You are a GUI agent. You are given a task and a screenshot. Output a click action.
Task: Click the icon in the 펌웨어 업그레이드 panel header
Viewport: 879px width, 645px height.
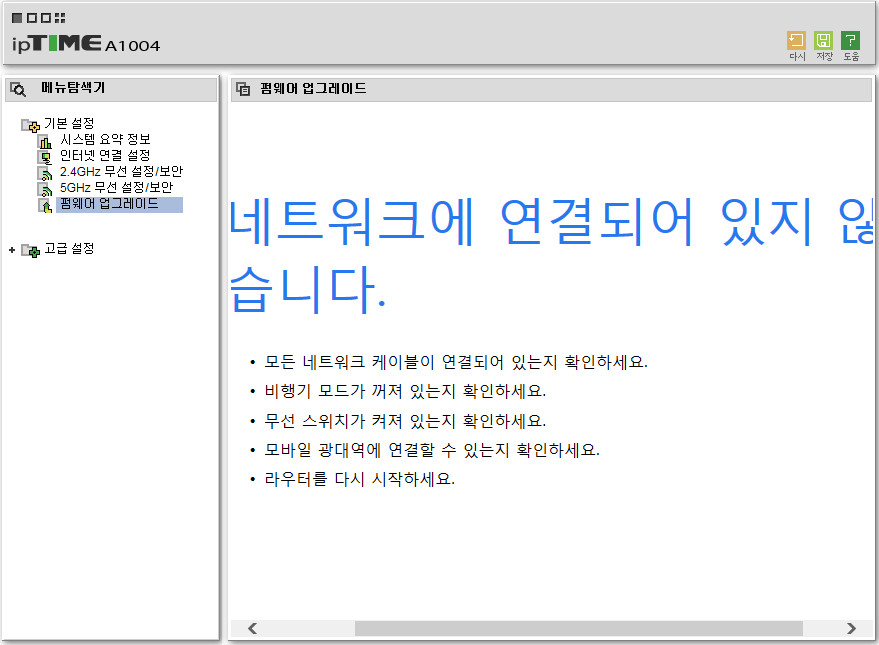point(243,89)
